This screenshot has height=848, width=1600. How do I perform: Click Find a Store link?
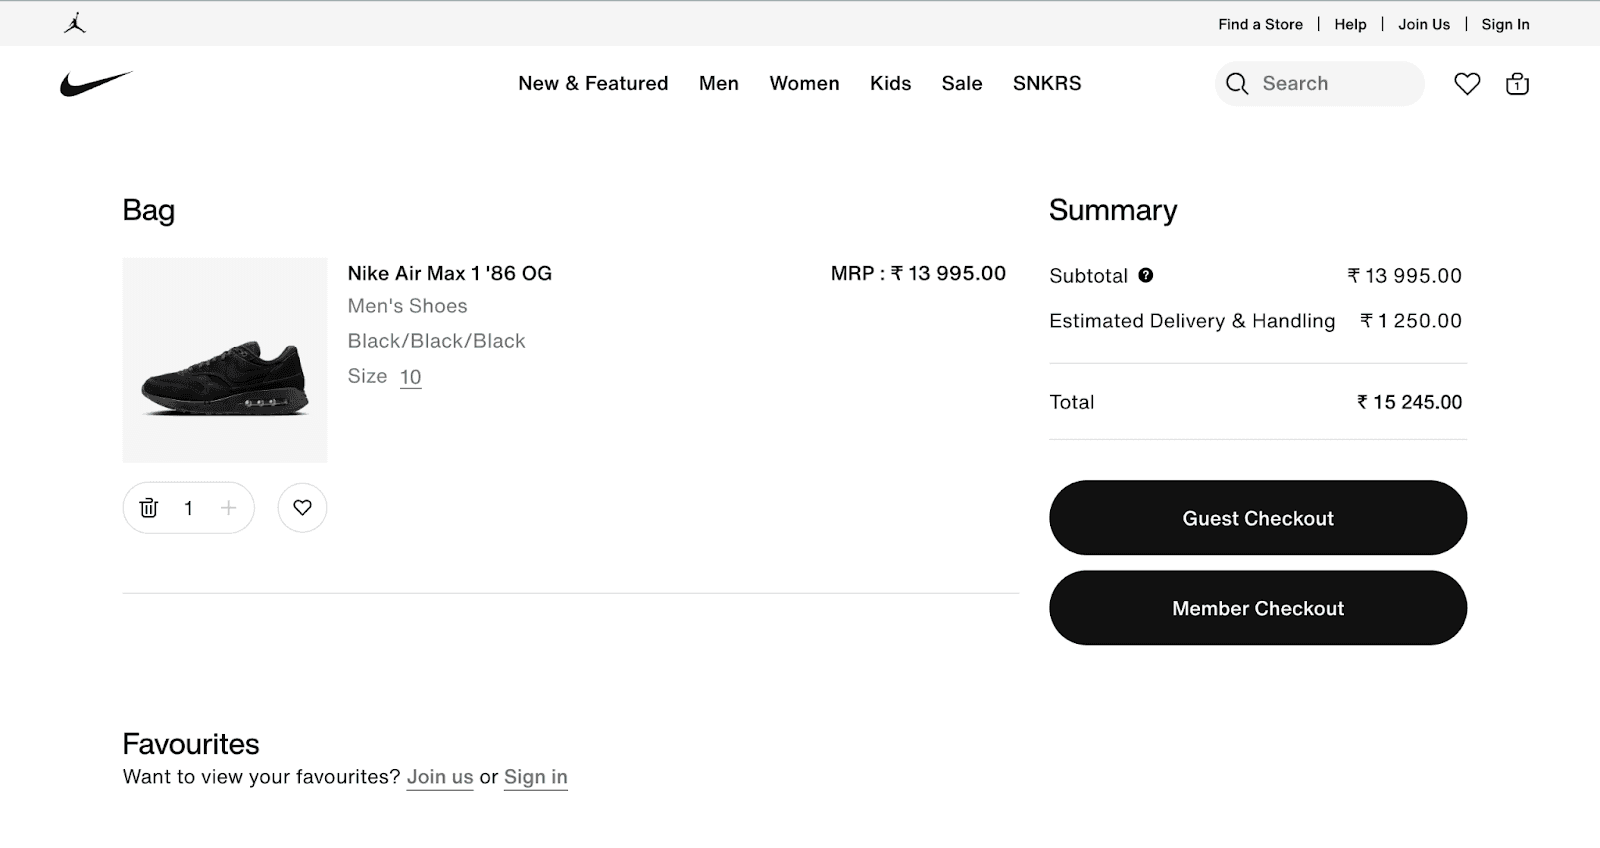[x=1260, y=24]
